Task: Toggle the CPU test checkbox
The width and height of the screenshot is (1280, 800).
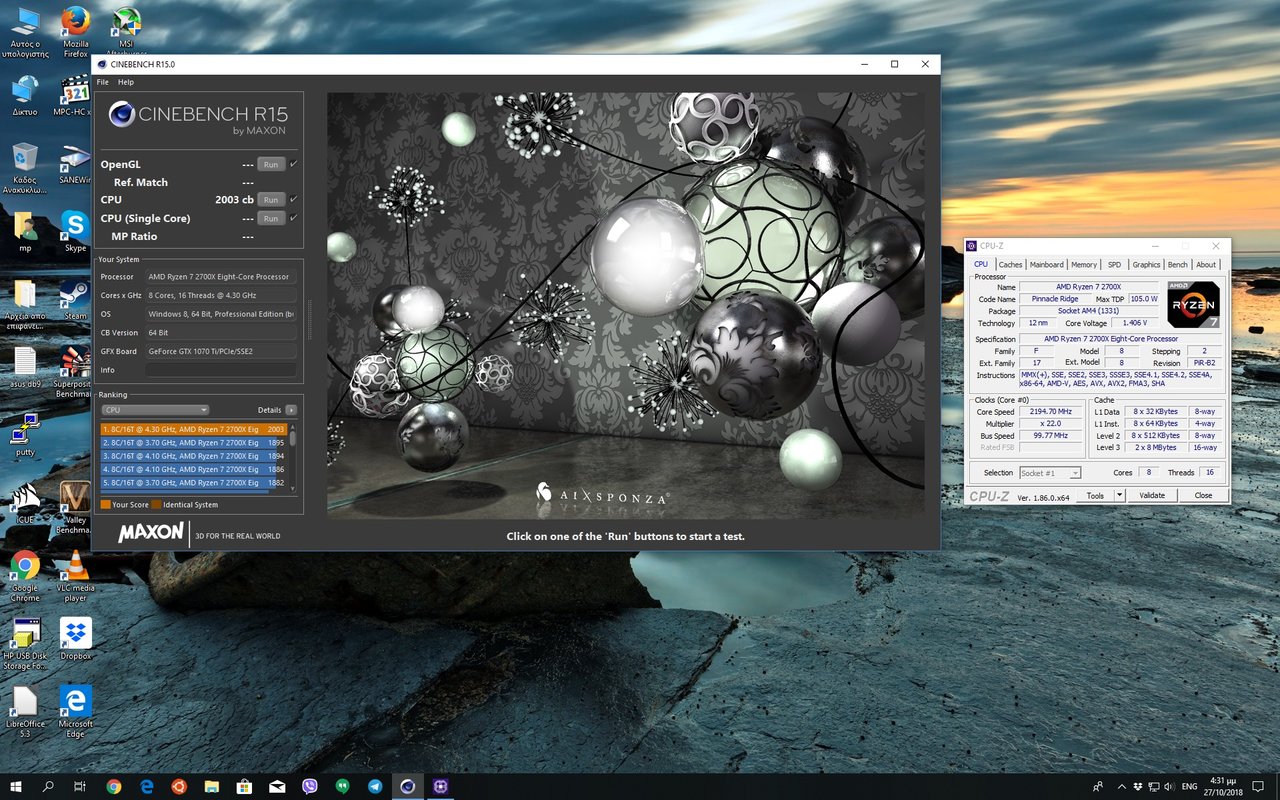Action: tap(293, 199)
